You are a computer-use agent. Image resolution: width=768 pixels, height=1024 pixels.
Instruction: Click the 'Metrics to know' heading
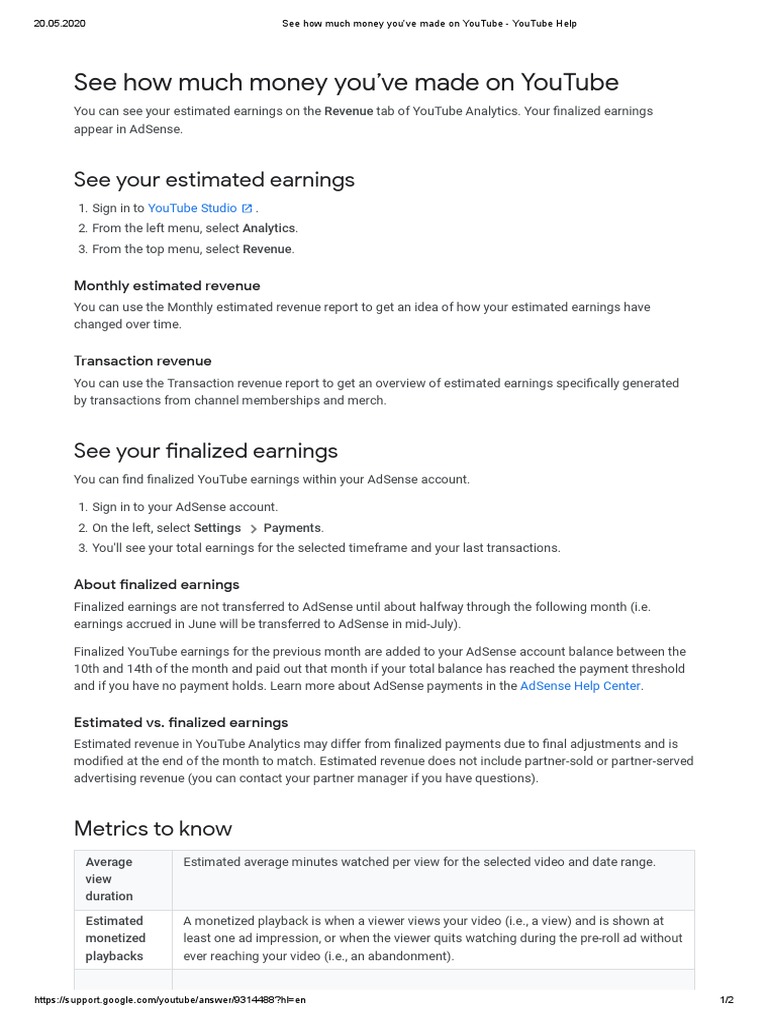[x=153, y=828]
